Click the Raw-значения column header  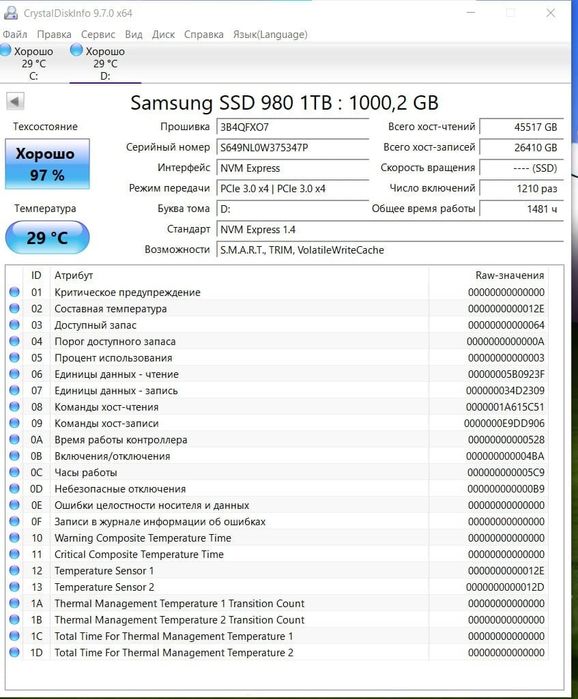pyautogui.click(x=489, y=275)
